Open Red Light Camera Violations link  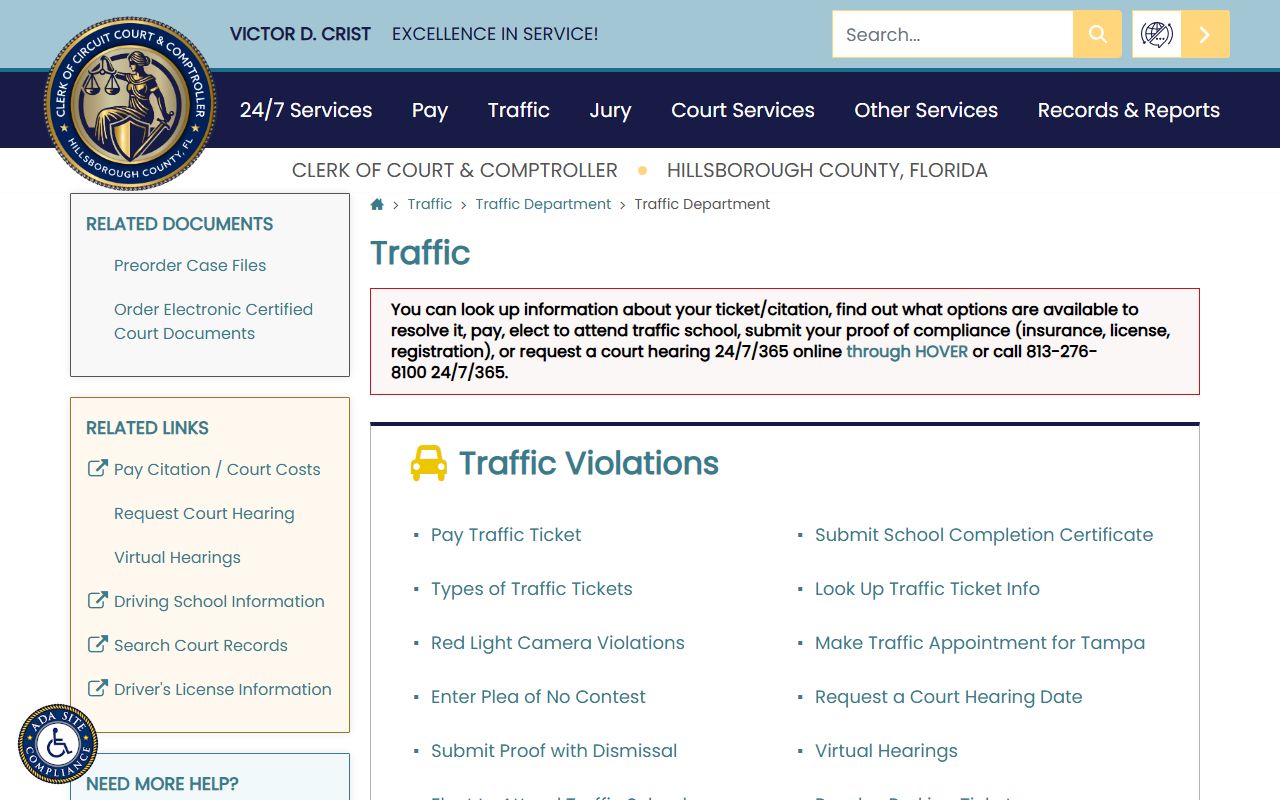558,643
